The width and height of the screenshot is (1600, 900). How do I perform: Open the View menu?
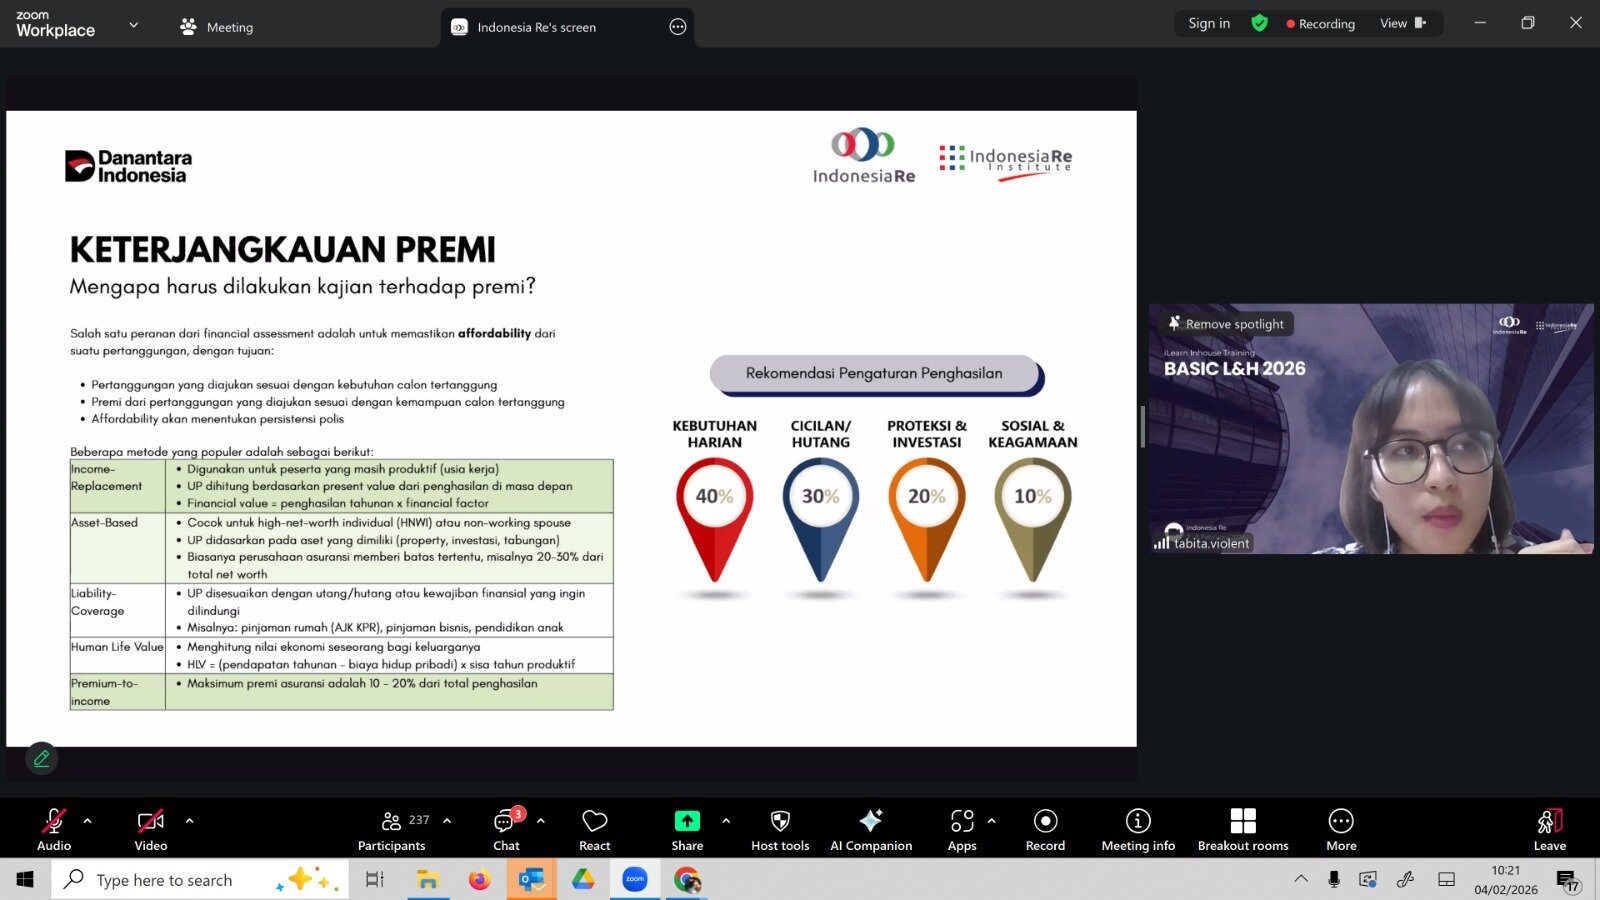click(1402, 23)
